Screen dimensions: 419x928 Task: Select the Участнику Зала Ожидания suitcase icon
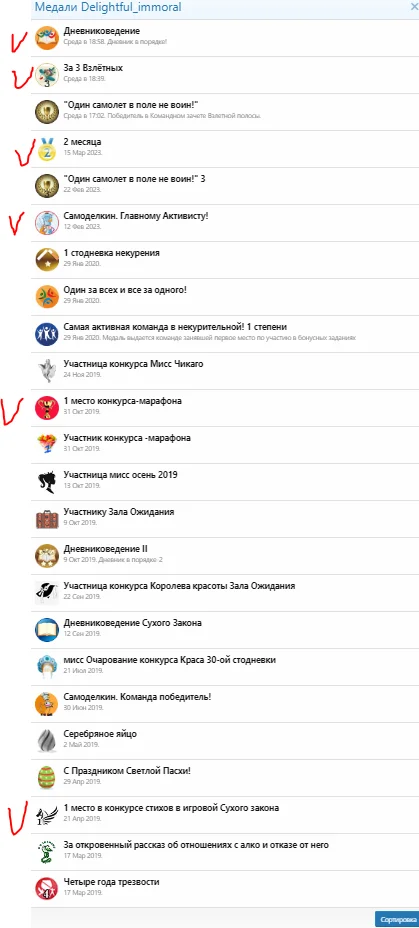46,518
